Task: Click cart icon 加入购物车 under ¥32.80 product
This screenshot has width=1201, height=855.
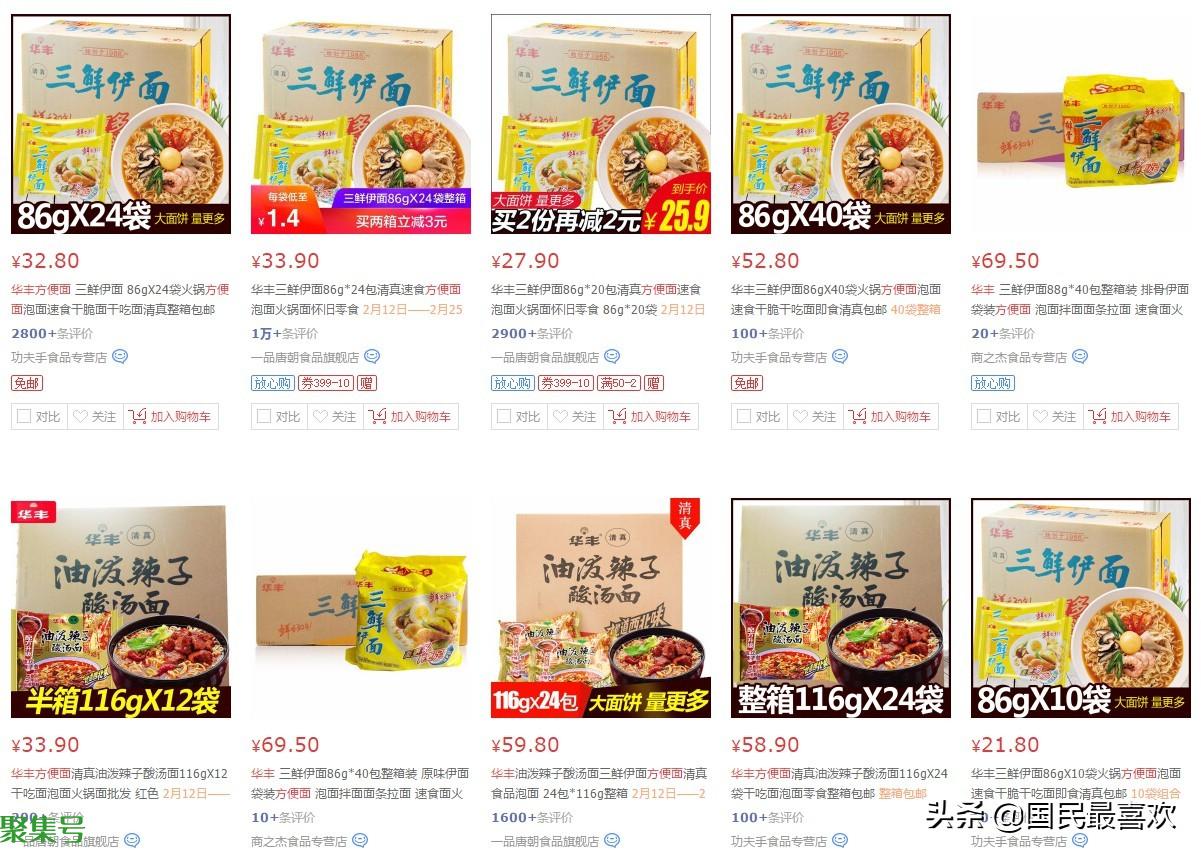Action: click(138, 417)
